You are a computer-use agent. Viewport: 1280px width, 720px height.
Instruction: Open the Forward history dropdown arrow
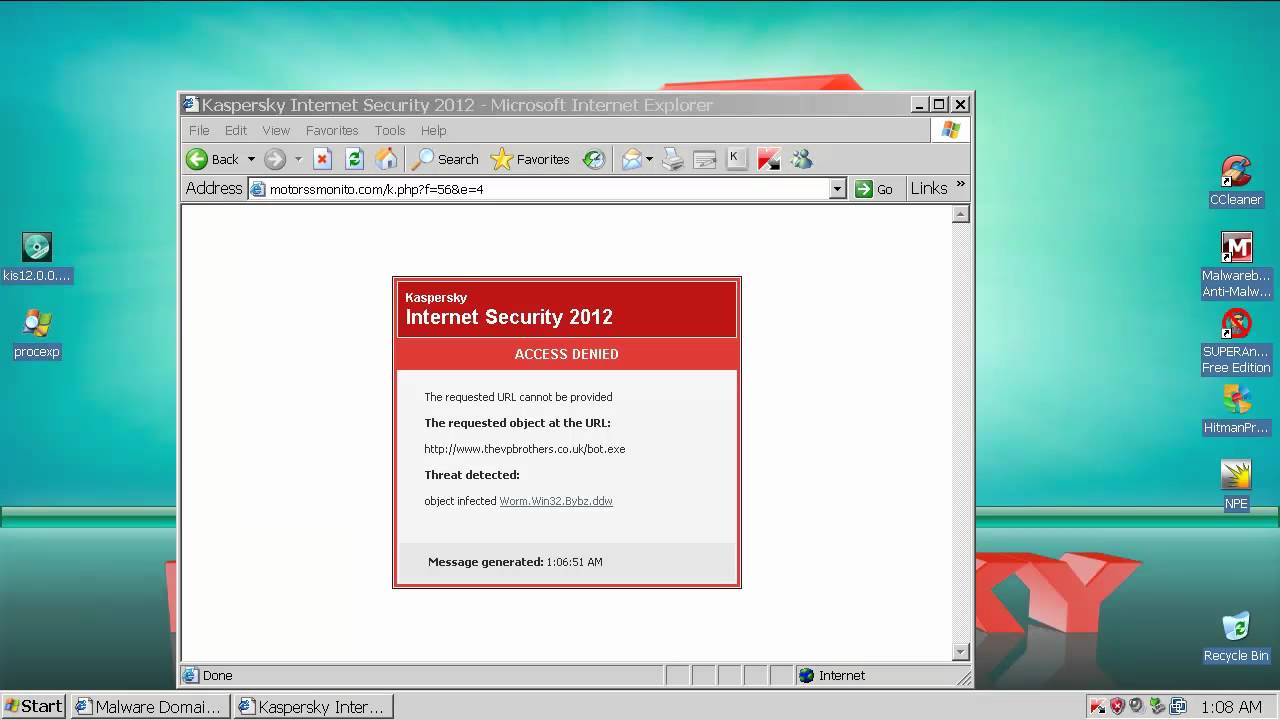pos(297,159)
